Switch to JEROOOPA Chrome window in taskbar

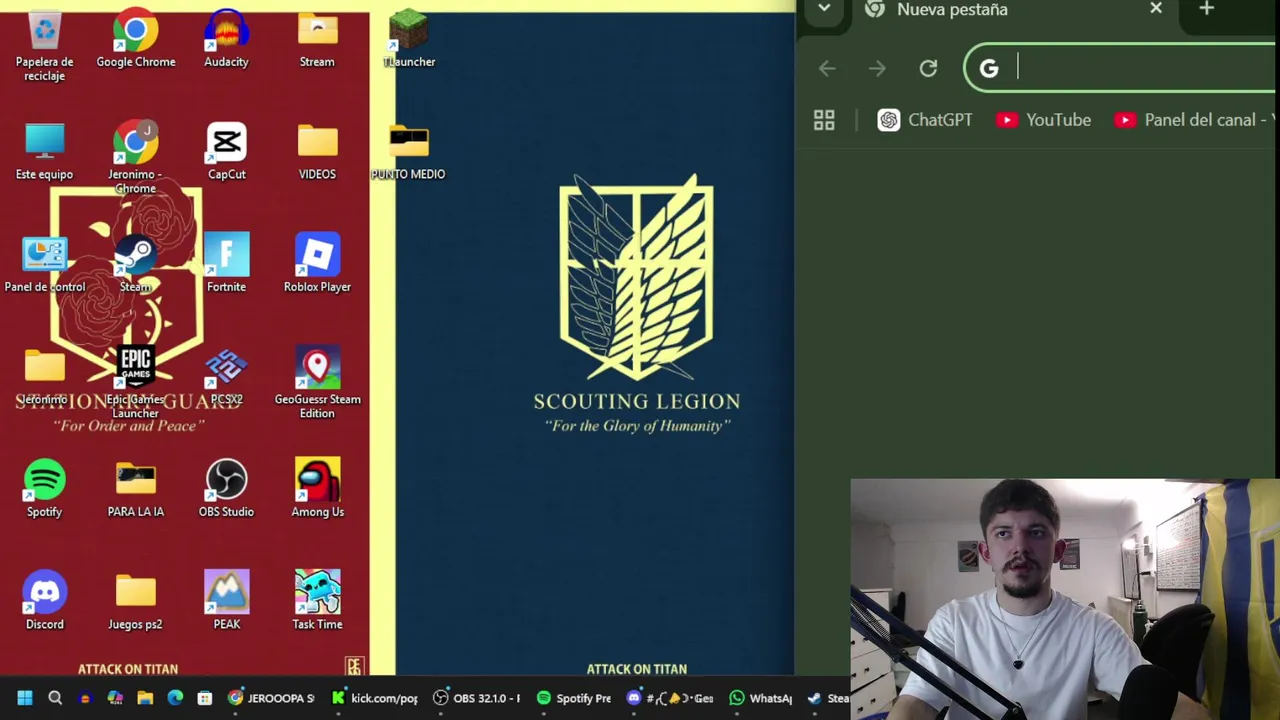(272, 698)
